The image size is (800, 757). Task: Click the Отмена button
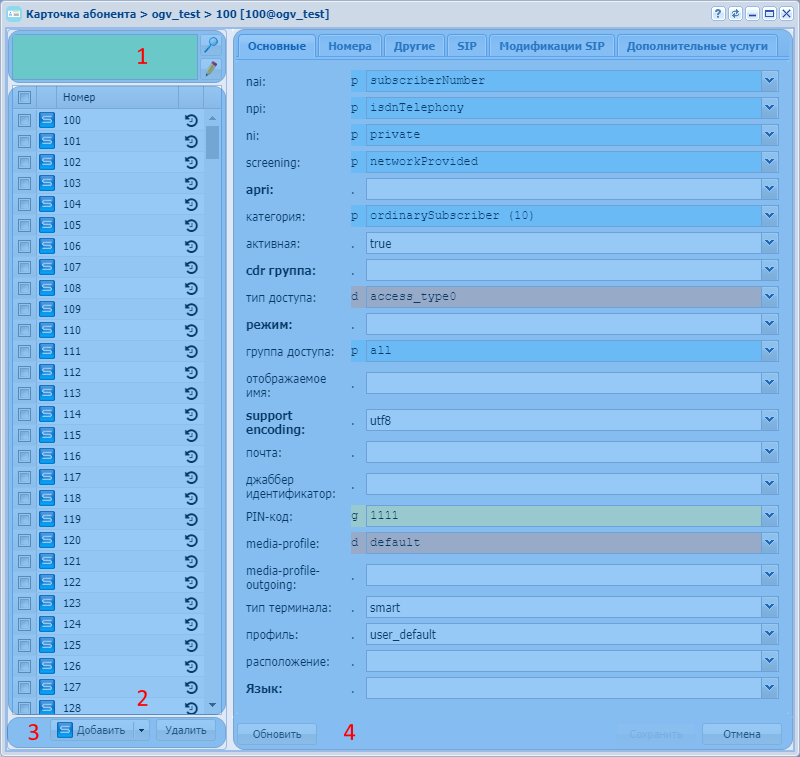click(x=741, y=734)
